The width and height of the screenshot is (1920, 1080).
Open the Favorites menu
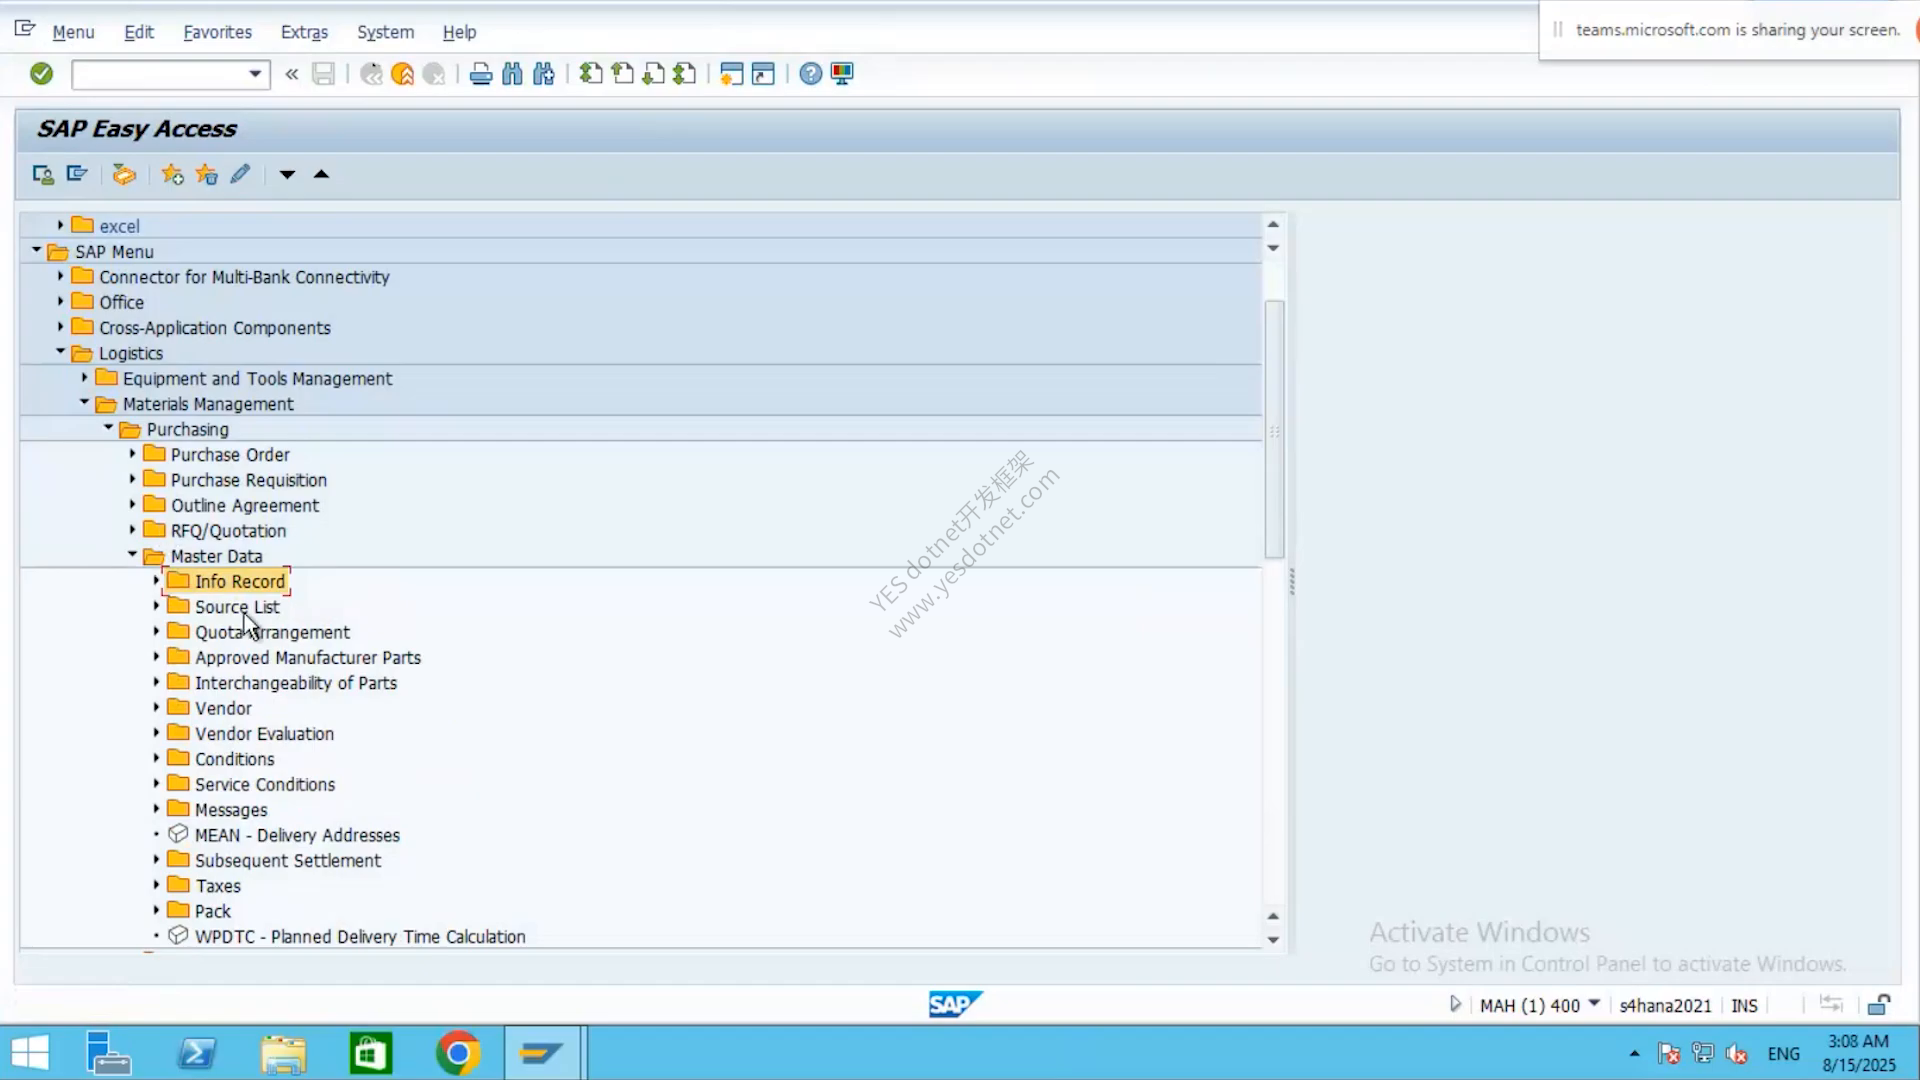coord(217,32)
